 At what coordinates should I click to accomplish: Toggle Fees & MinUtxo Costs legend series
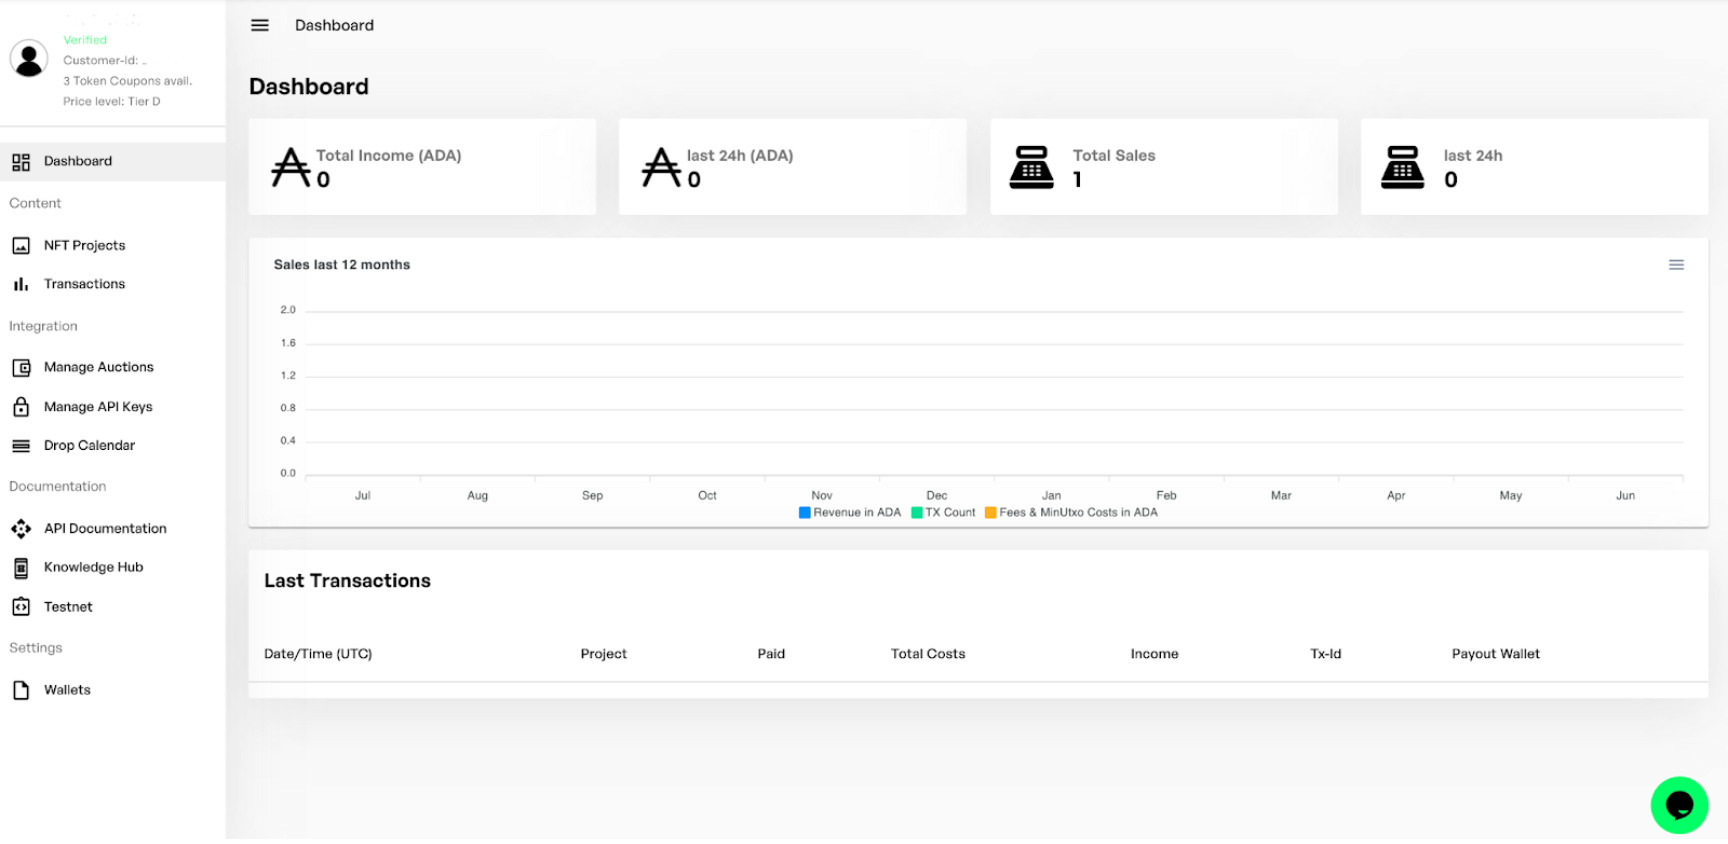(1071, 513)
